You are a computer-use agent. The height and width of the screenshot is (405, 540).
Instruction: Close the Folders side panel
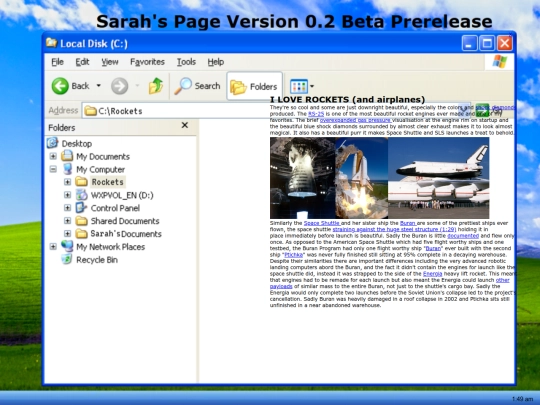(x=185, y=125)
